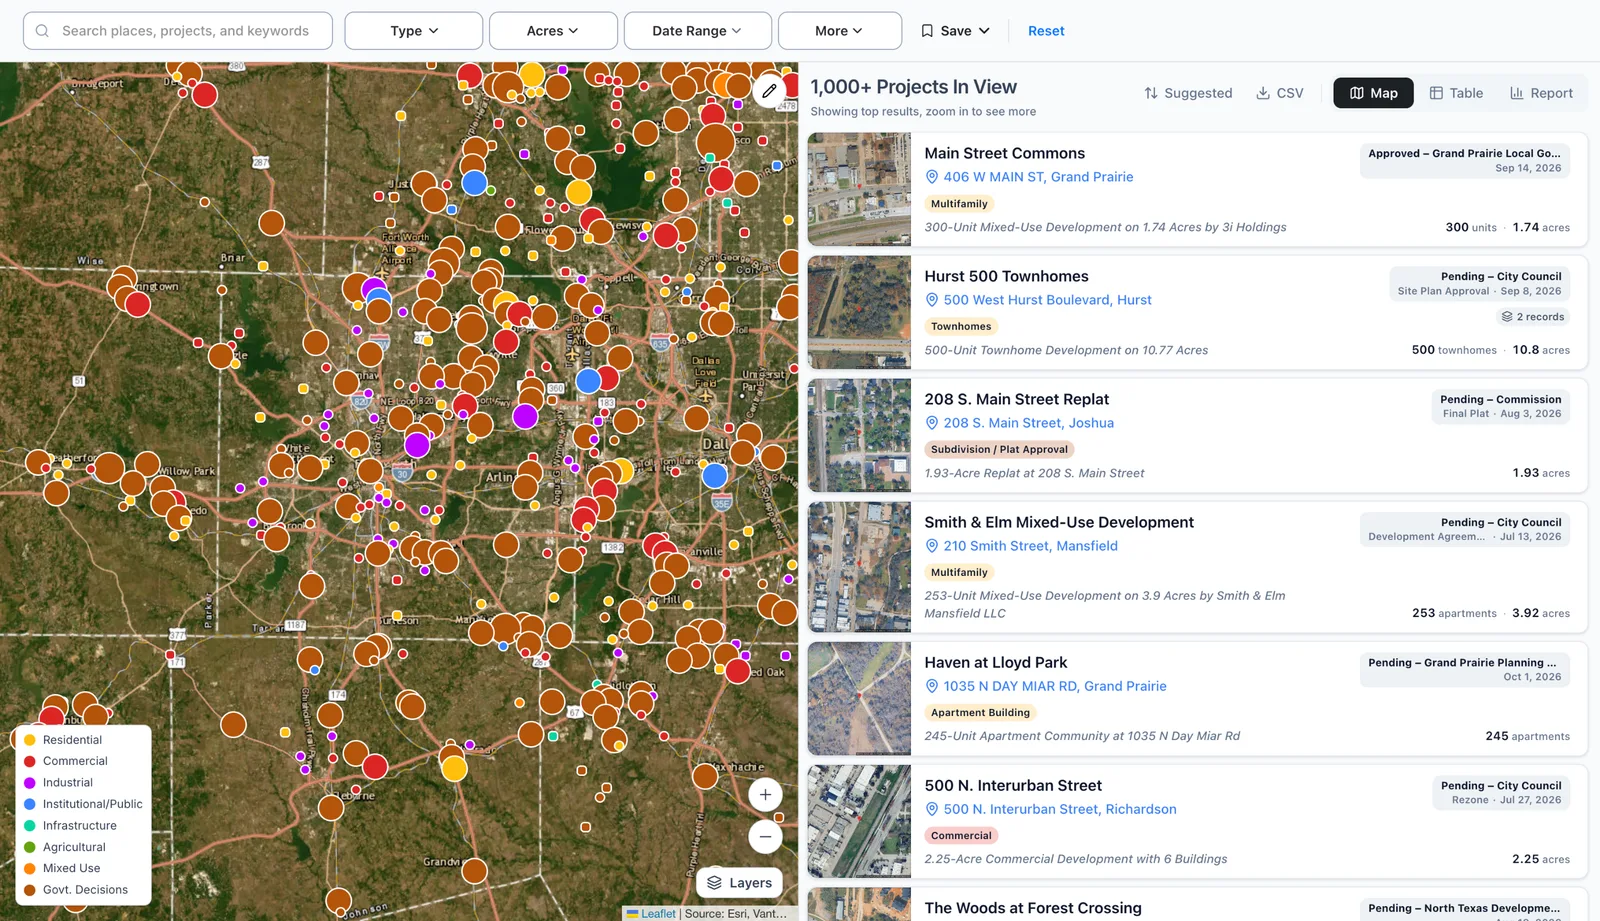Focus the search places and keywords field
This screenshot has width=1600, height=921.
[178, 31]
